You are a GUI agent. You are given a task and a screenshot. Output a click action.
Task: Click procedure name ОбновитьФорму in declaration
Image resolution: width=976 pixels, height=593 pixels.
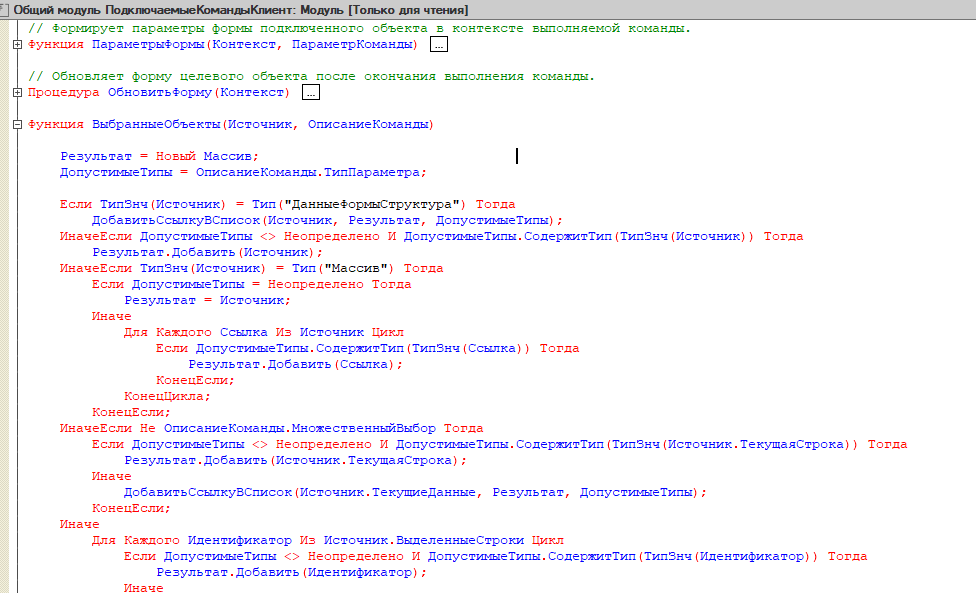160,92
